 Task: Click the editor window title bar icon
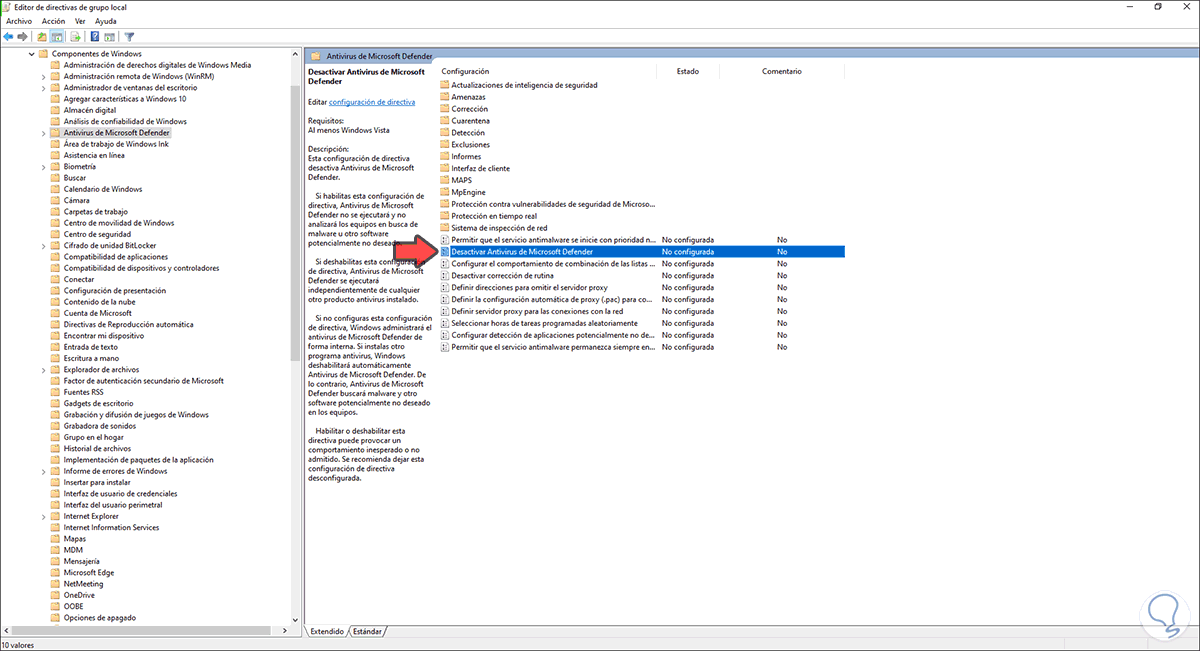coord(8,7)
